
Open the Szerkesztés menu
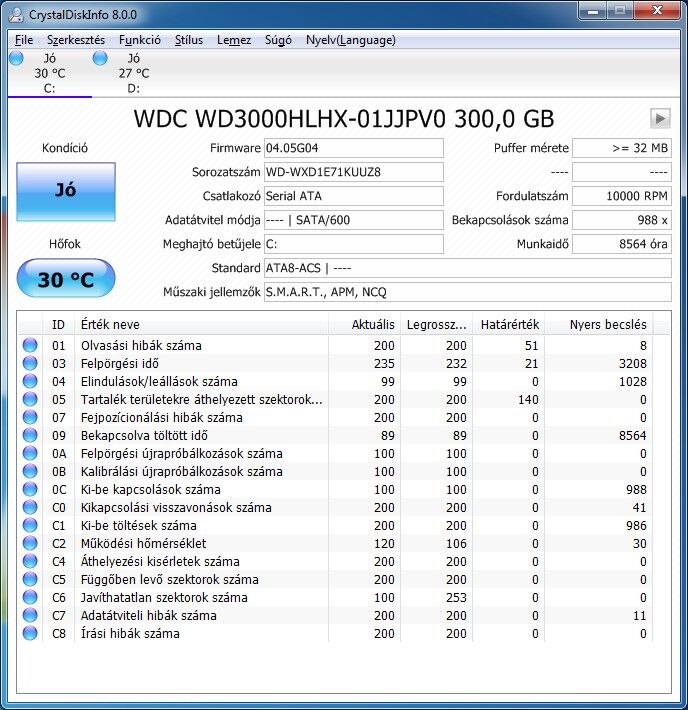click(76, 40)
